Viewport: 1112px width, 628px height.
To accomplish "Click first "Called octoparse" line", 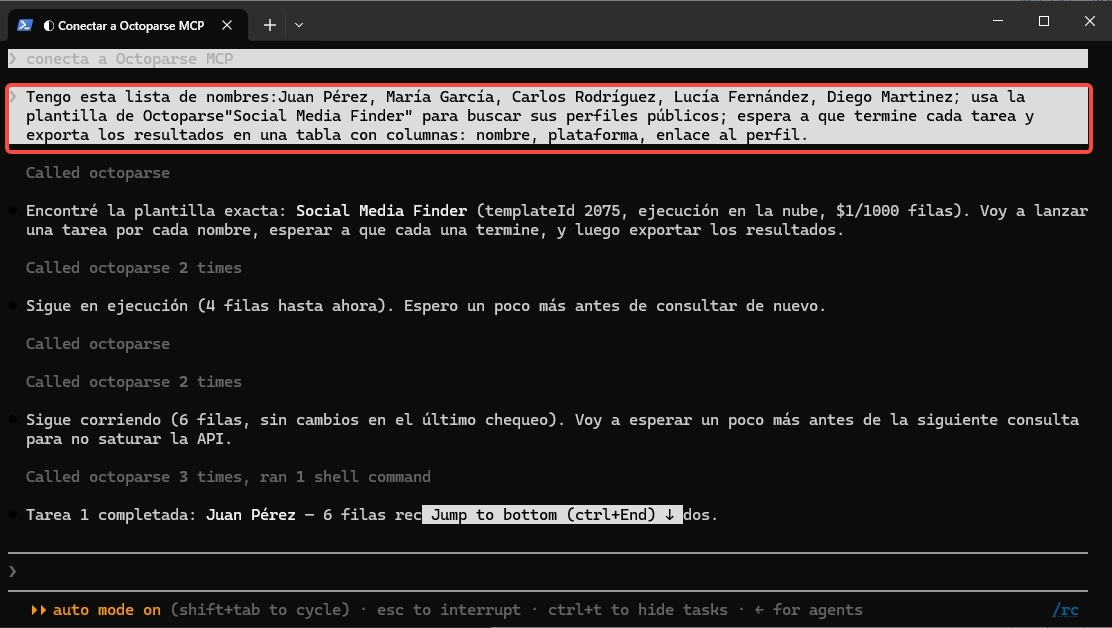I will tap(98, 173).
